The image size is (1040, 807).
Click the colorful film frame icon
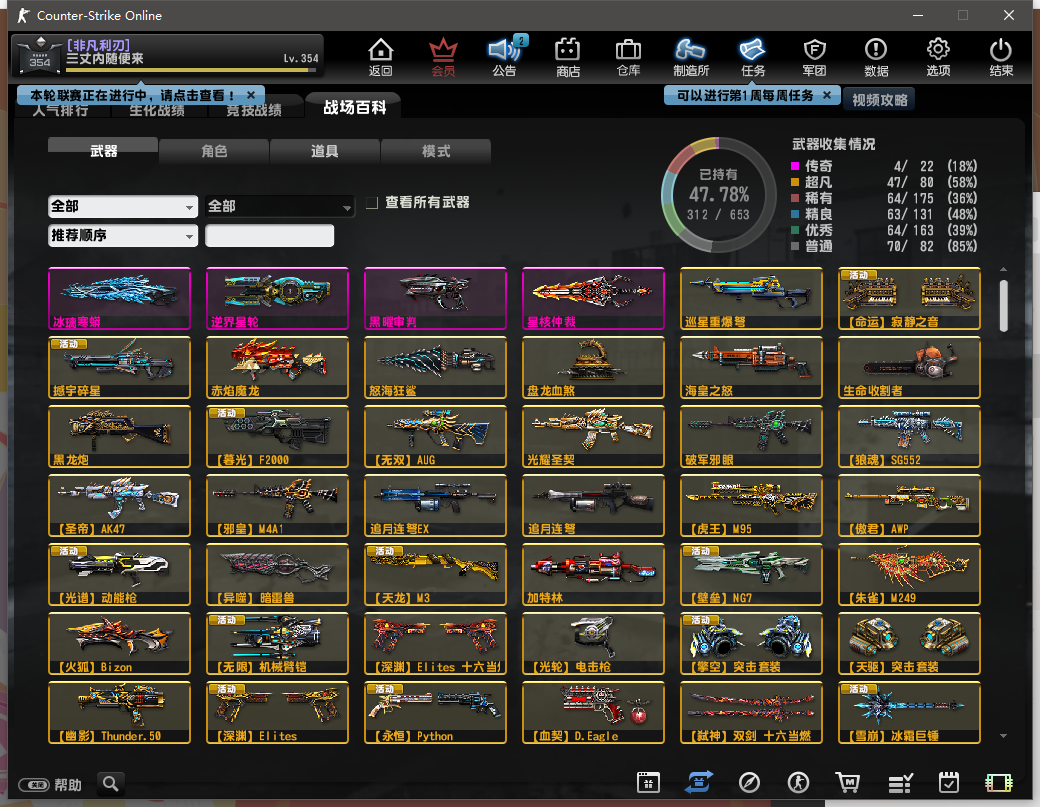(999, 783)
